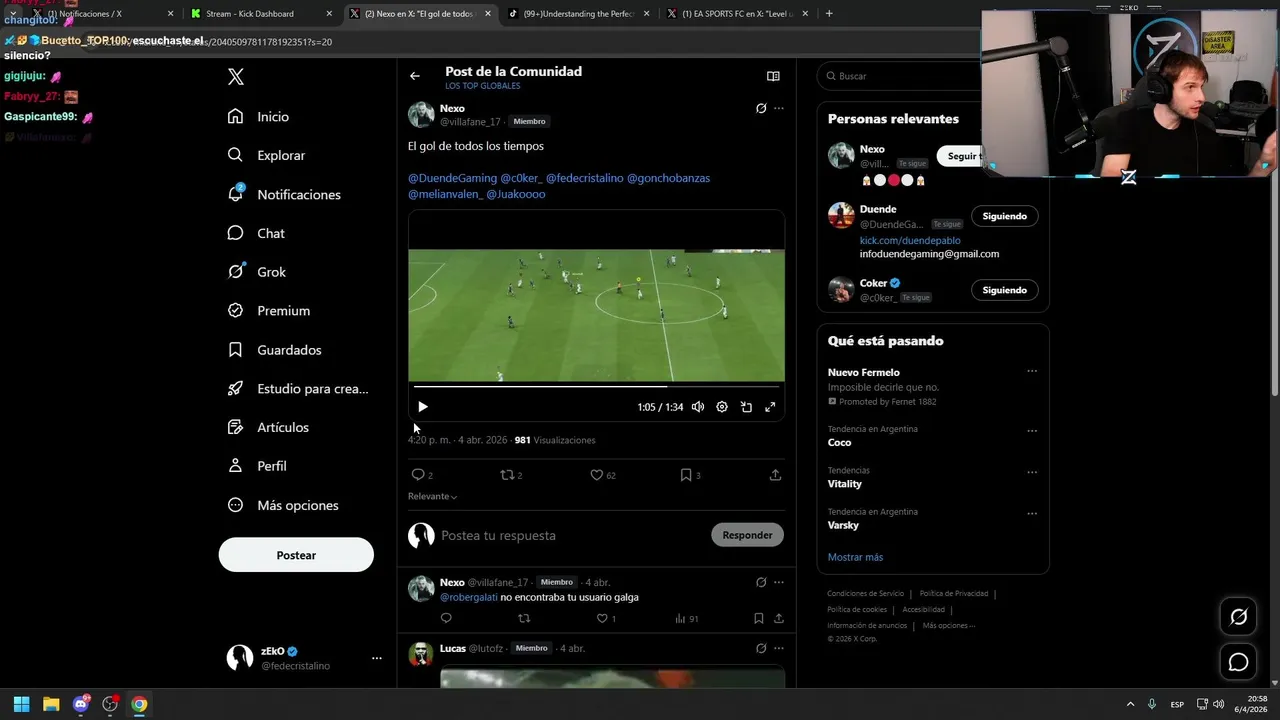
Task: Follow Nexo with Seguir button
Action: [962, 156]
